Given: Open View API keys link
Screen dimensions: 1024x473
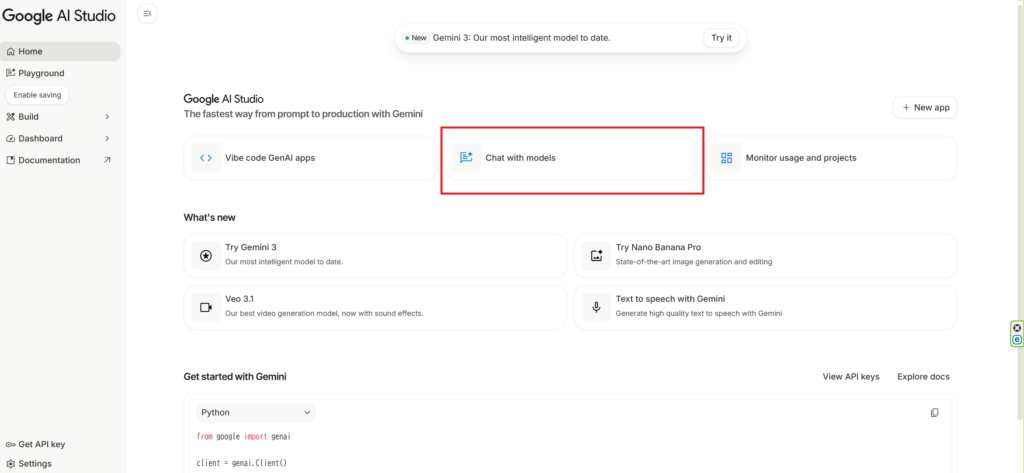Looking at the screenshot, I should pos(850,377).
